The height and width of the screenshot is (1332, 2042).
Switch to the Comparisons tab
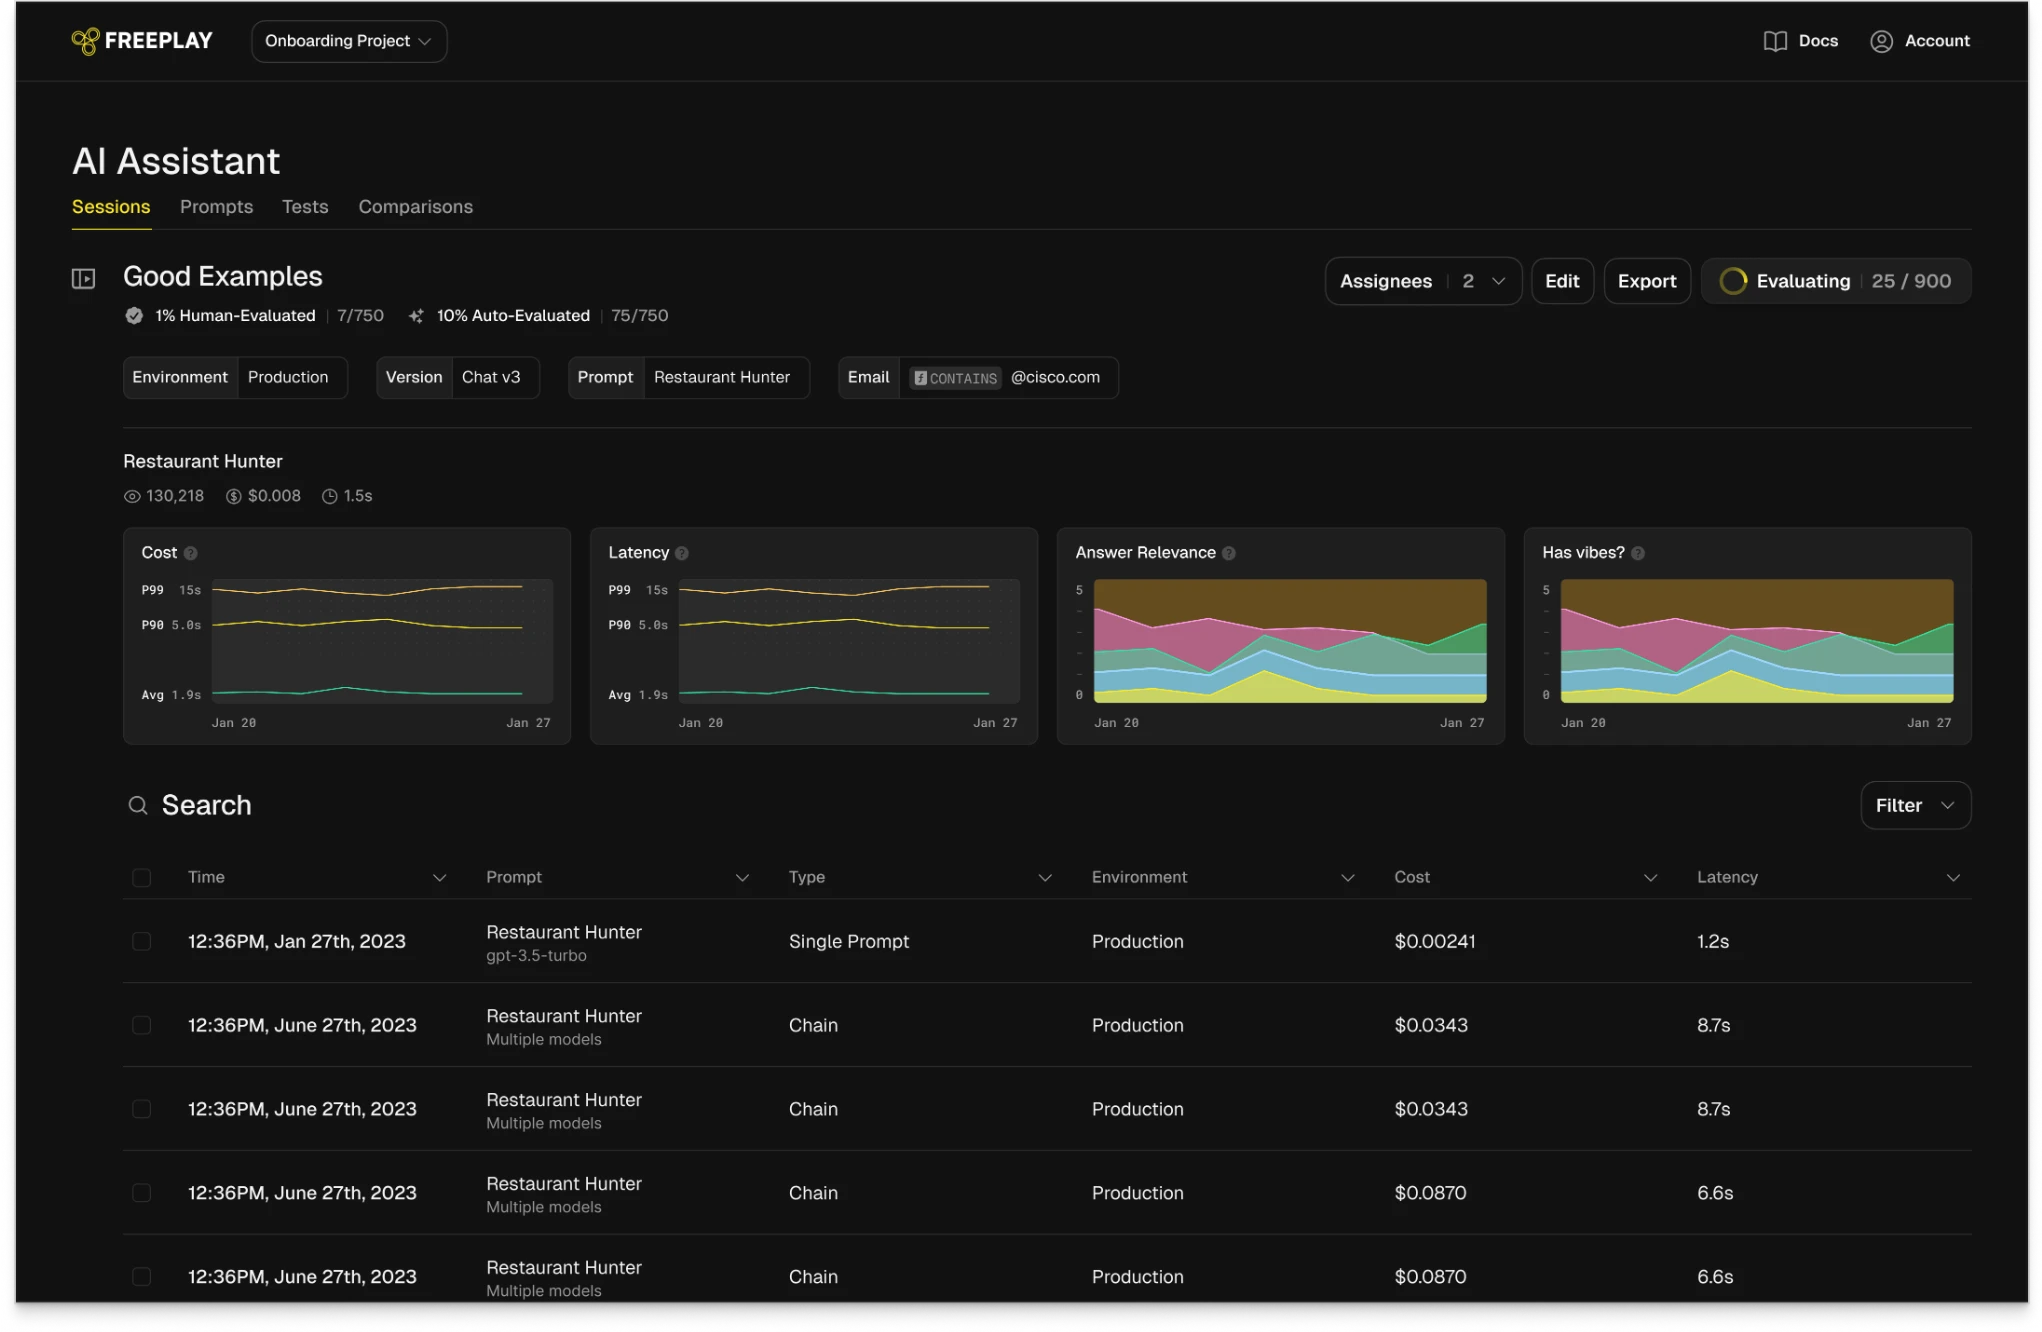click(416, 207)
